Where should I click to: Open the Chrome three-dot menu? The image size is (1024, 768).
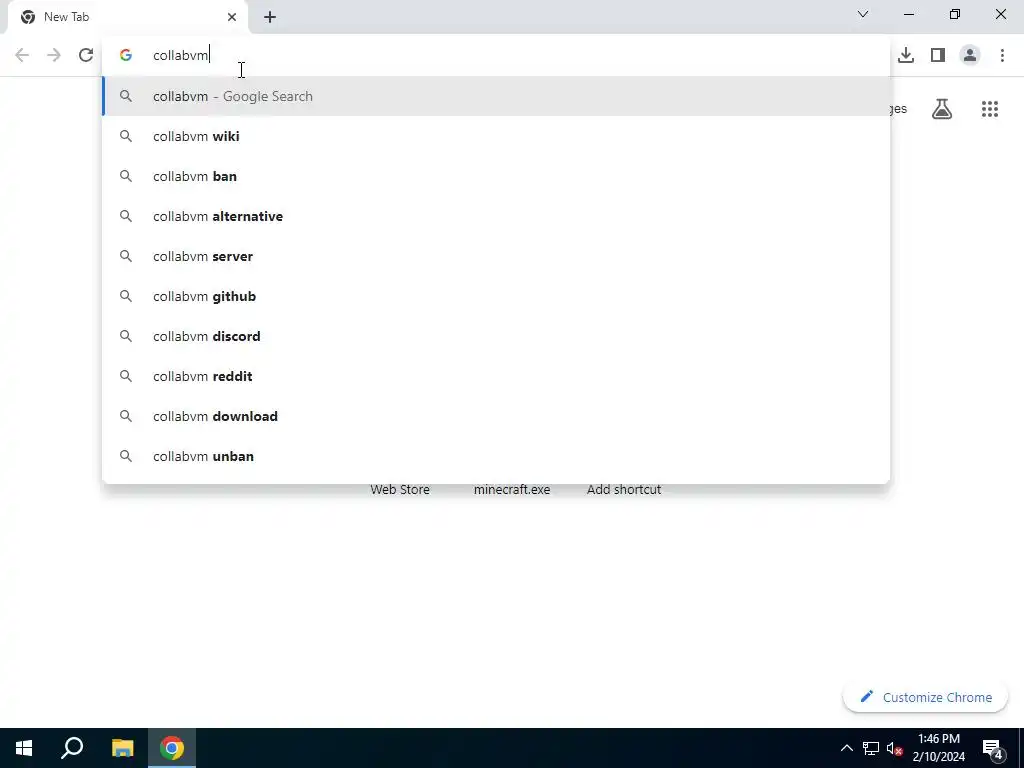pyautogui.click(x=1002, y=55)
